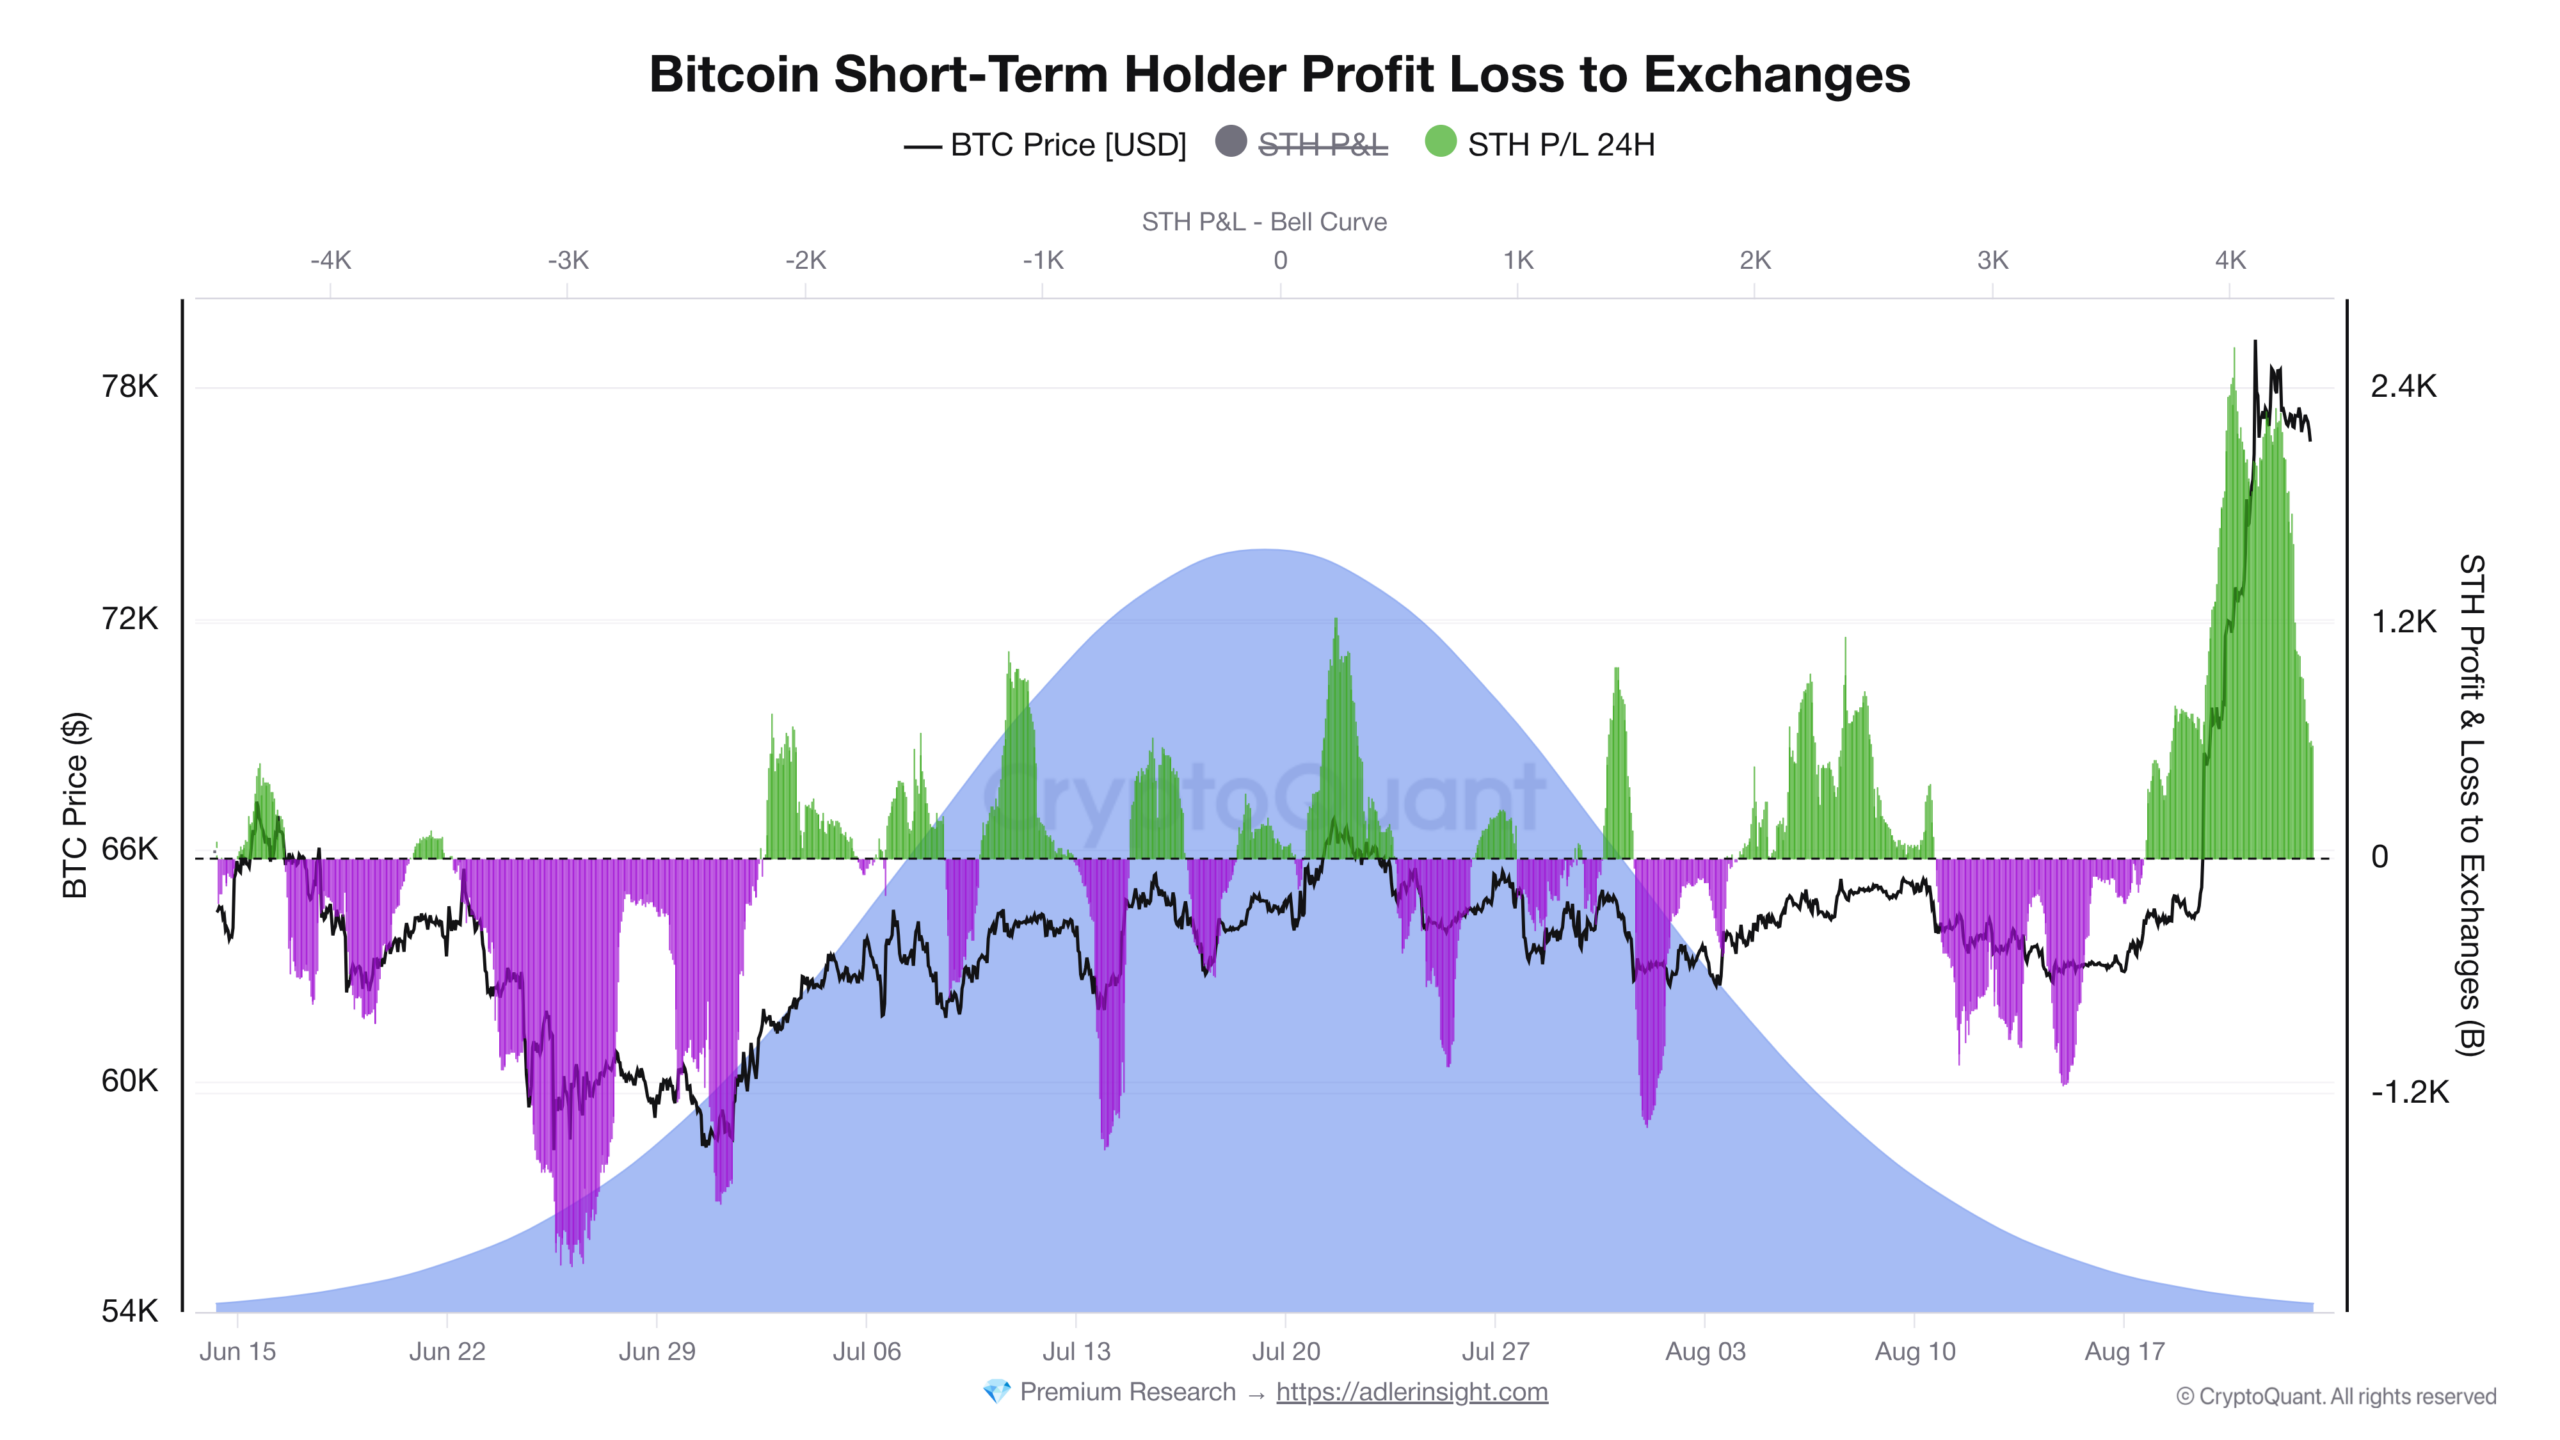Click the Jun 15 date axis label

point(237,1352)
